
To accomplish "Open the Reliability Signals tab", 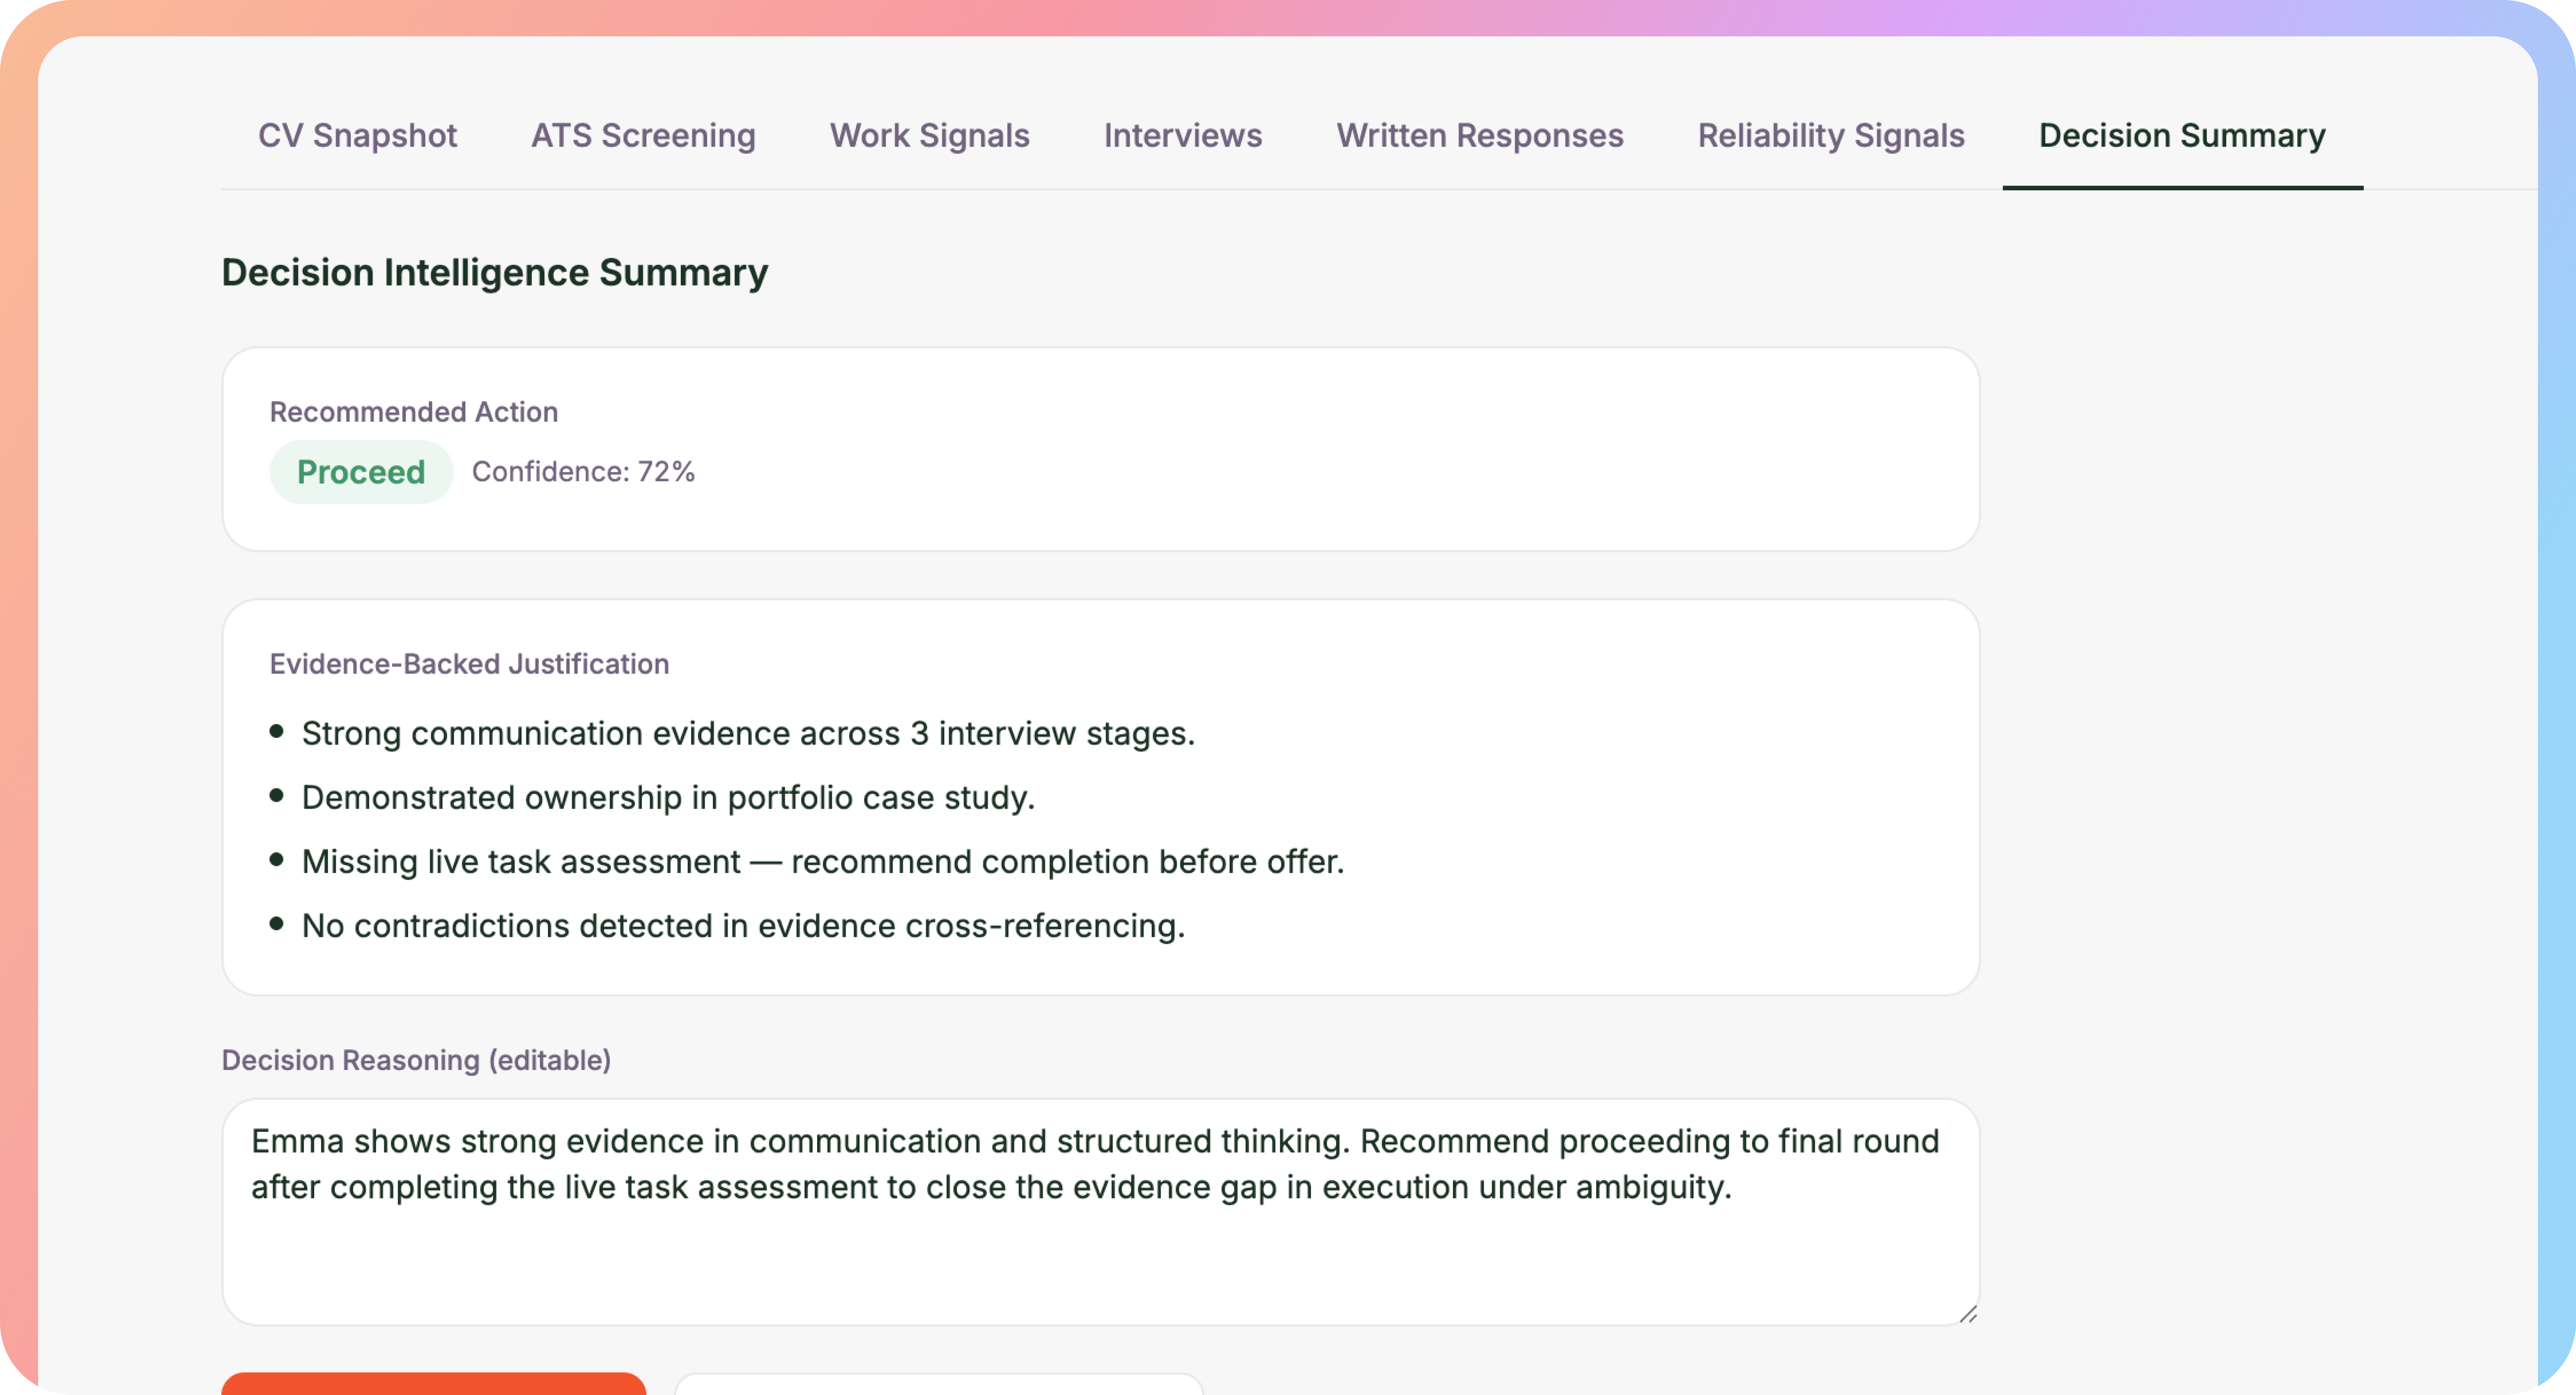I will tap(1830, 135).
